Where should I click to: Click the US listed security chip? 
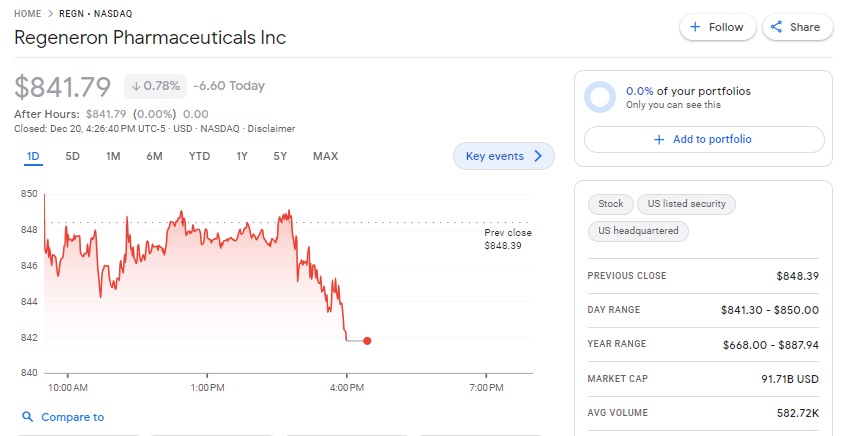685,204
